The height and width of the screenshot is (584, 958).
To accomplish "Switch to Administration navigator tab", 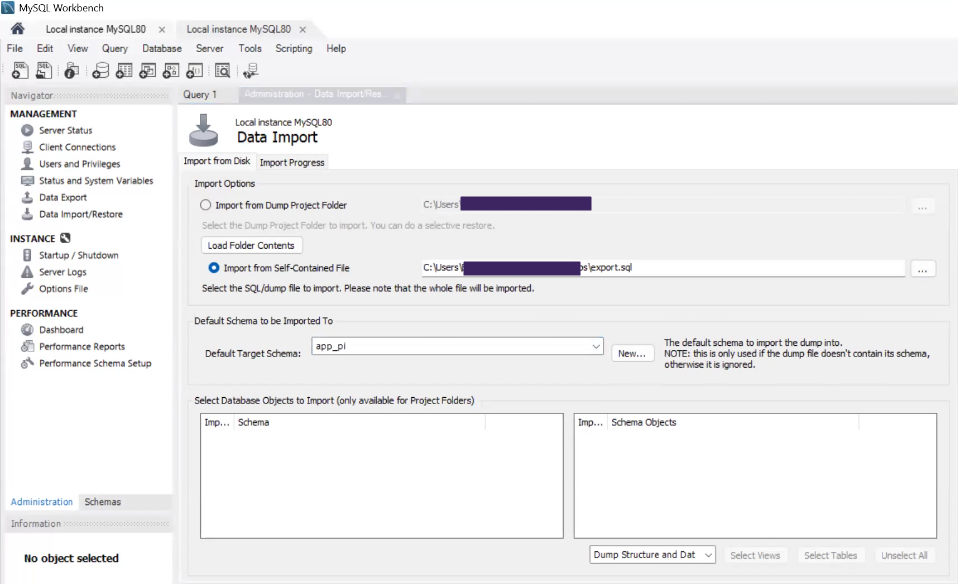I will point(42,502).
